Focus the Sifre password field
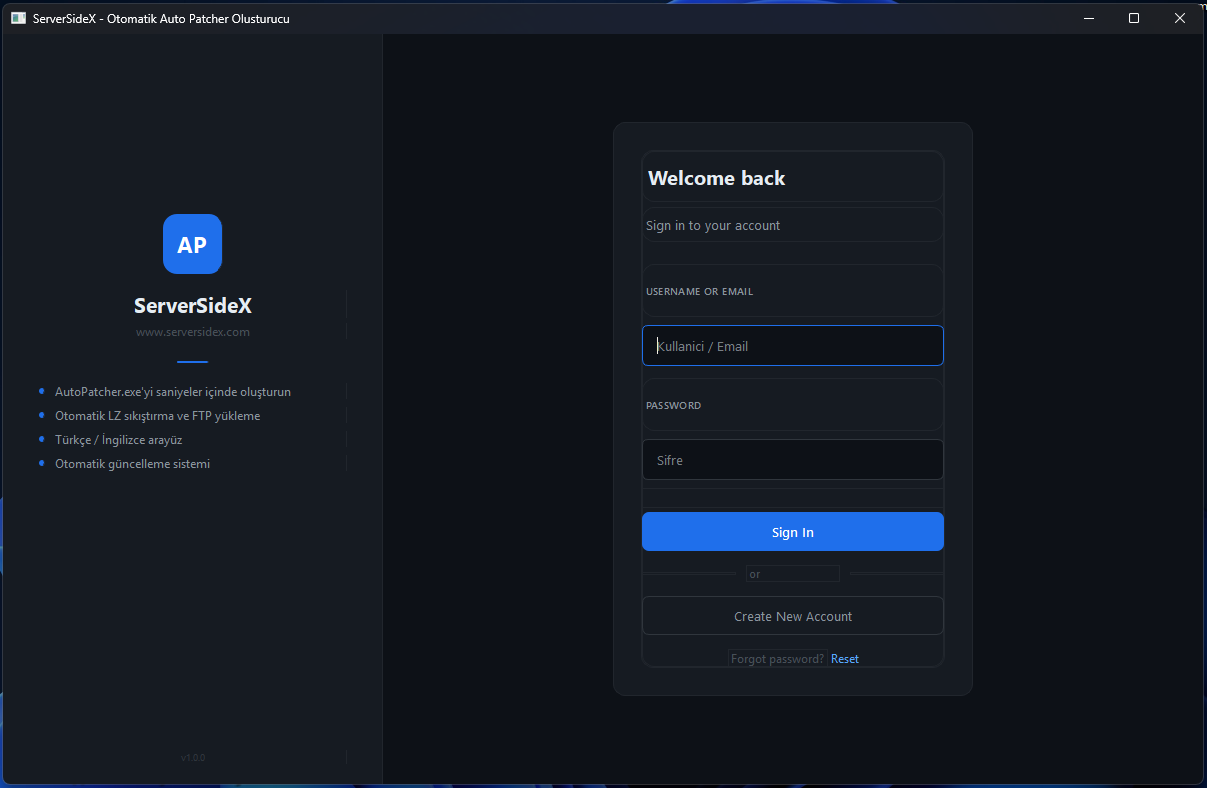Image resolution: width=1207 pixels, height=788 pixels. coord(793,460)
